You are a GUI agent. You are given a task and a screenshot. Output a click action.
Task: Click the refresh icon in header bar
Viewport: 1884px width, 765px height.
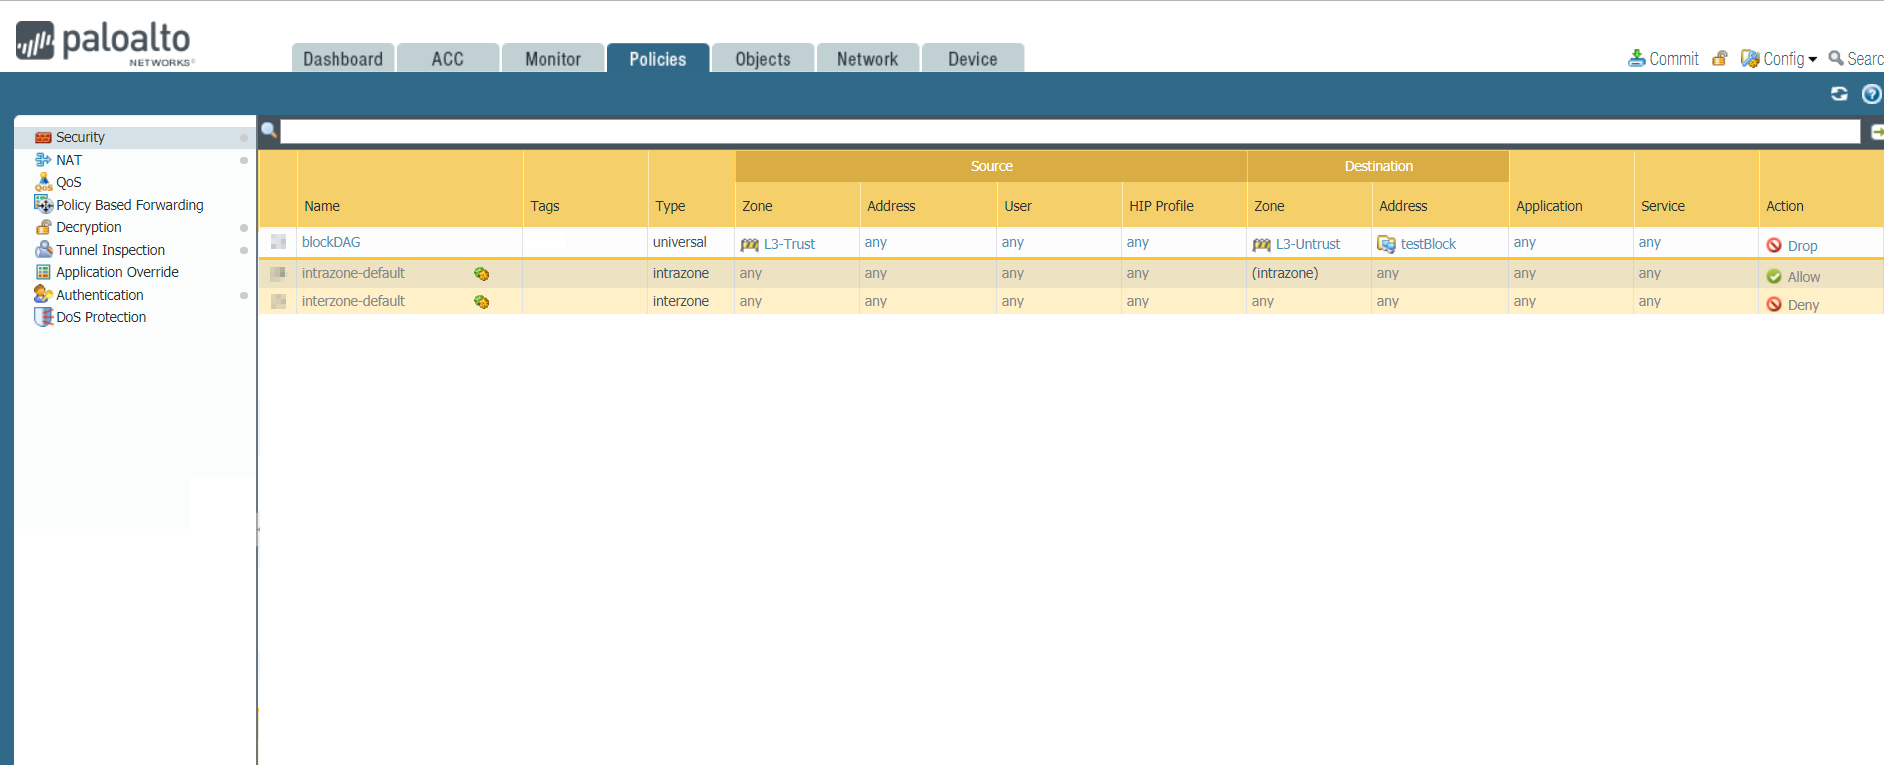click(x=1839, y=94)
